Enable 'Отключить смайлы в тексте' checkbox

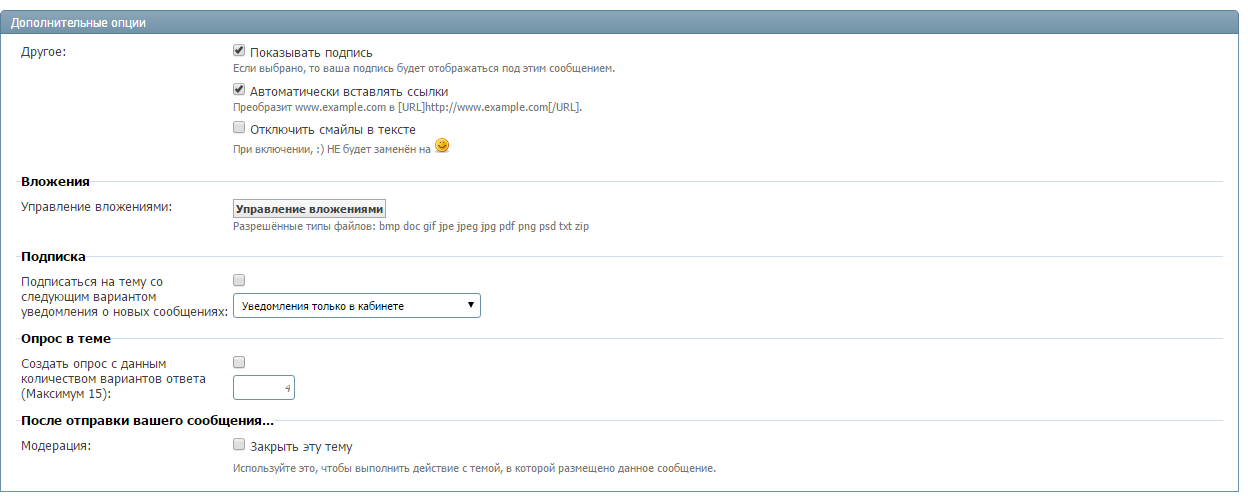point(239,128)
